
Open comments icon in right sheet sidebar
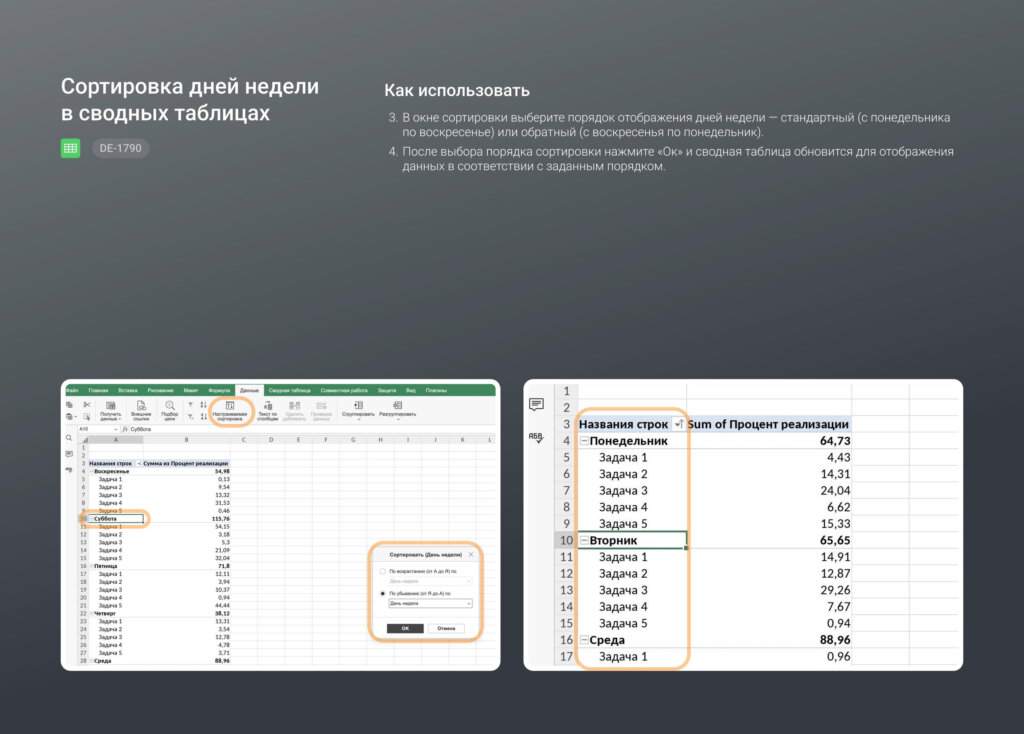coord(536,404)
